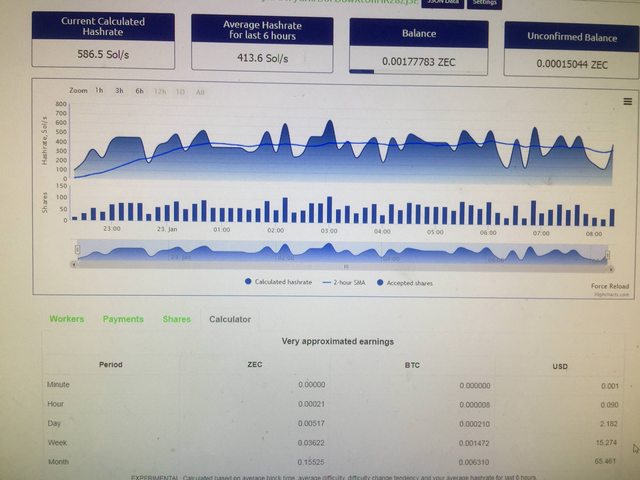Click the navigator right handle
Image resolution: width=640 pixels, height=480 pixels.
[x=607, y=255]
